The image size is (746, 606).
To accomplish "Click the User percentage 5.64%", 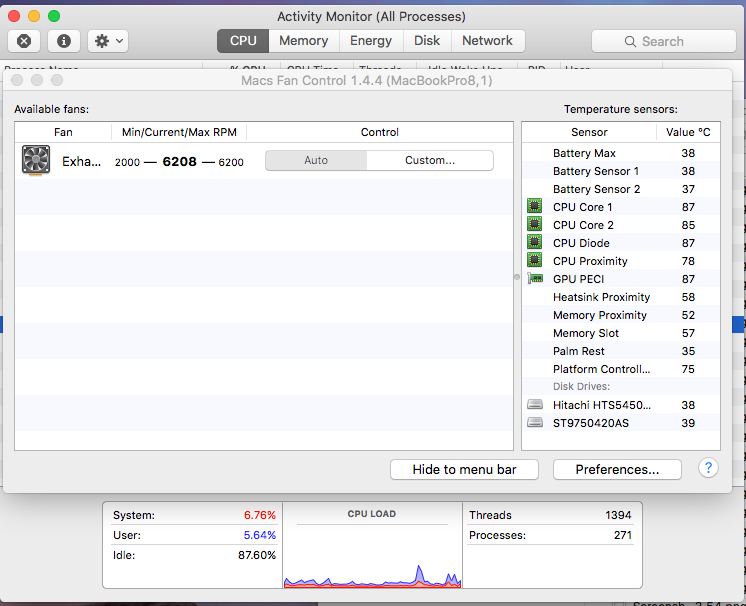I will click(x=260, y=535).
